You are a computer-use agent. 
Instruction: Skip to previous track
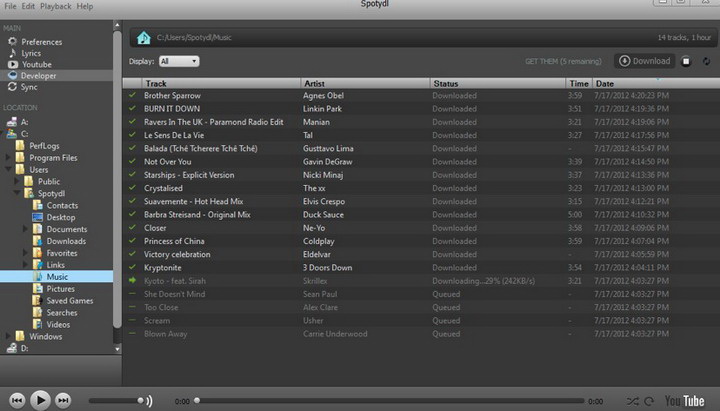(17, 400)
